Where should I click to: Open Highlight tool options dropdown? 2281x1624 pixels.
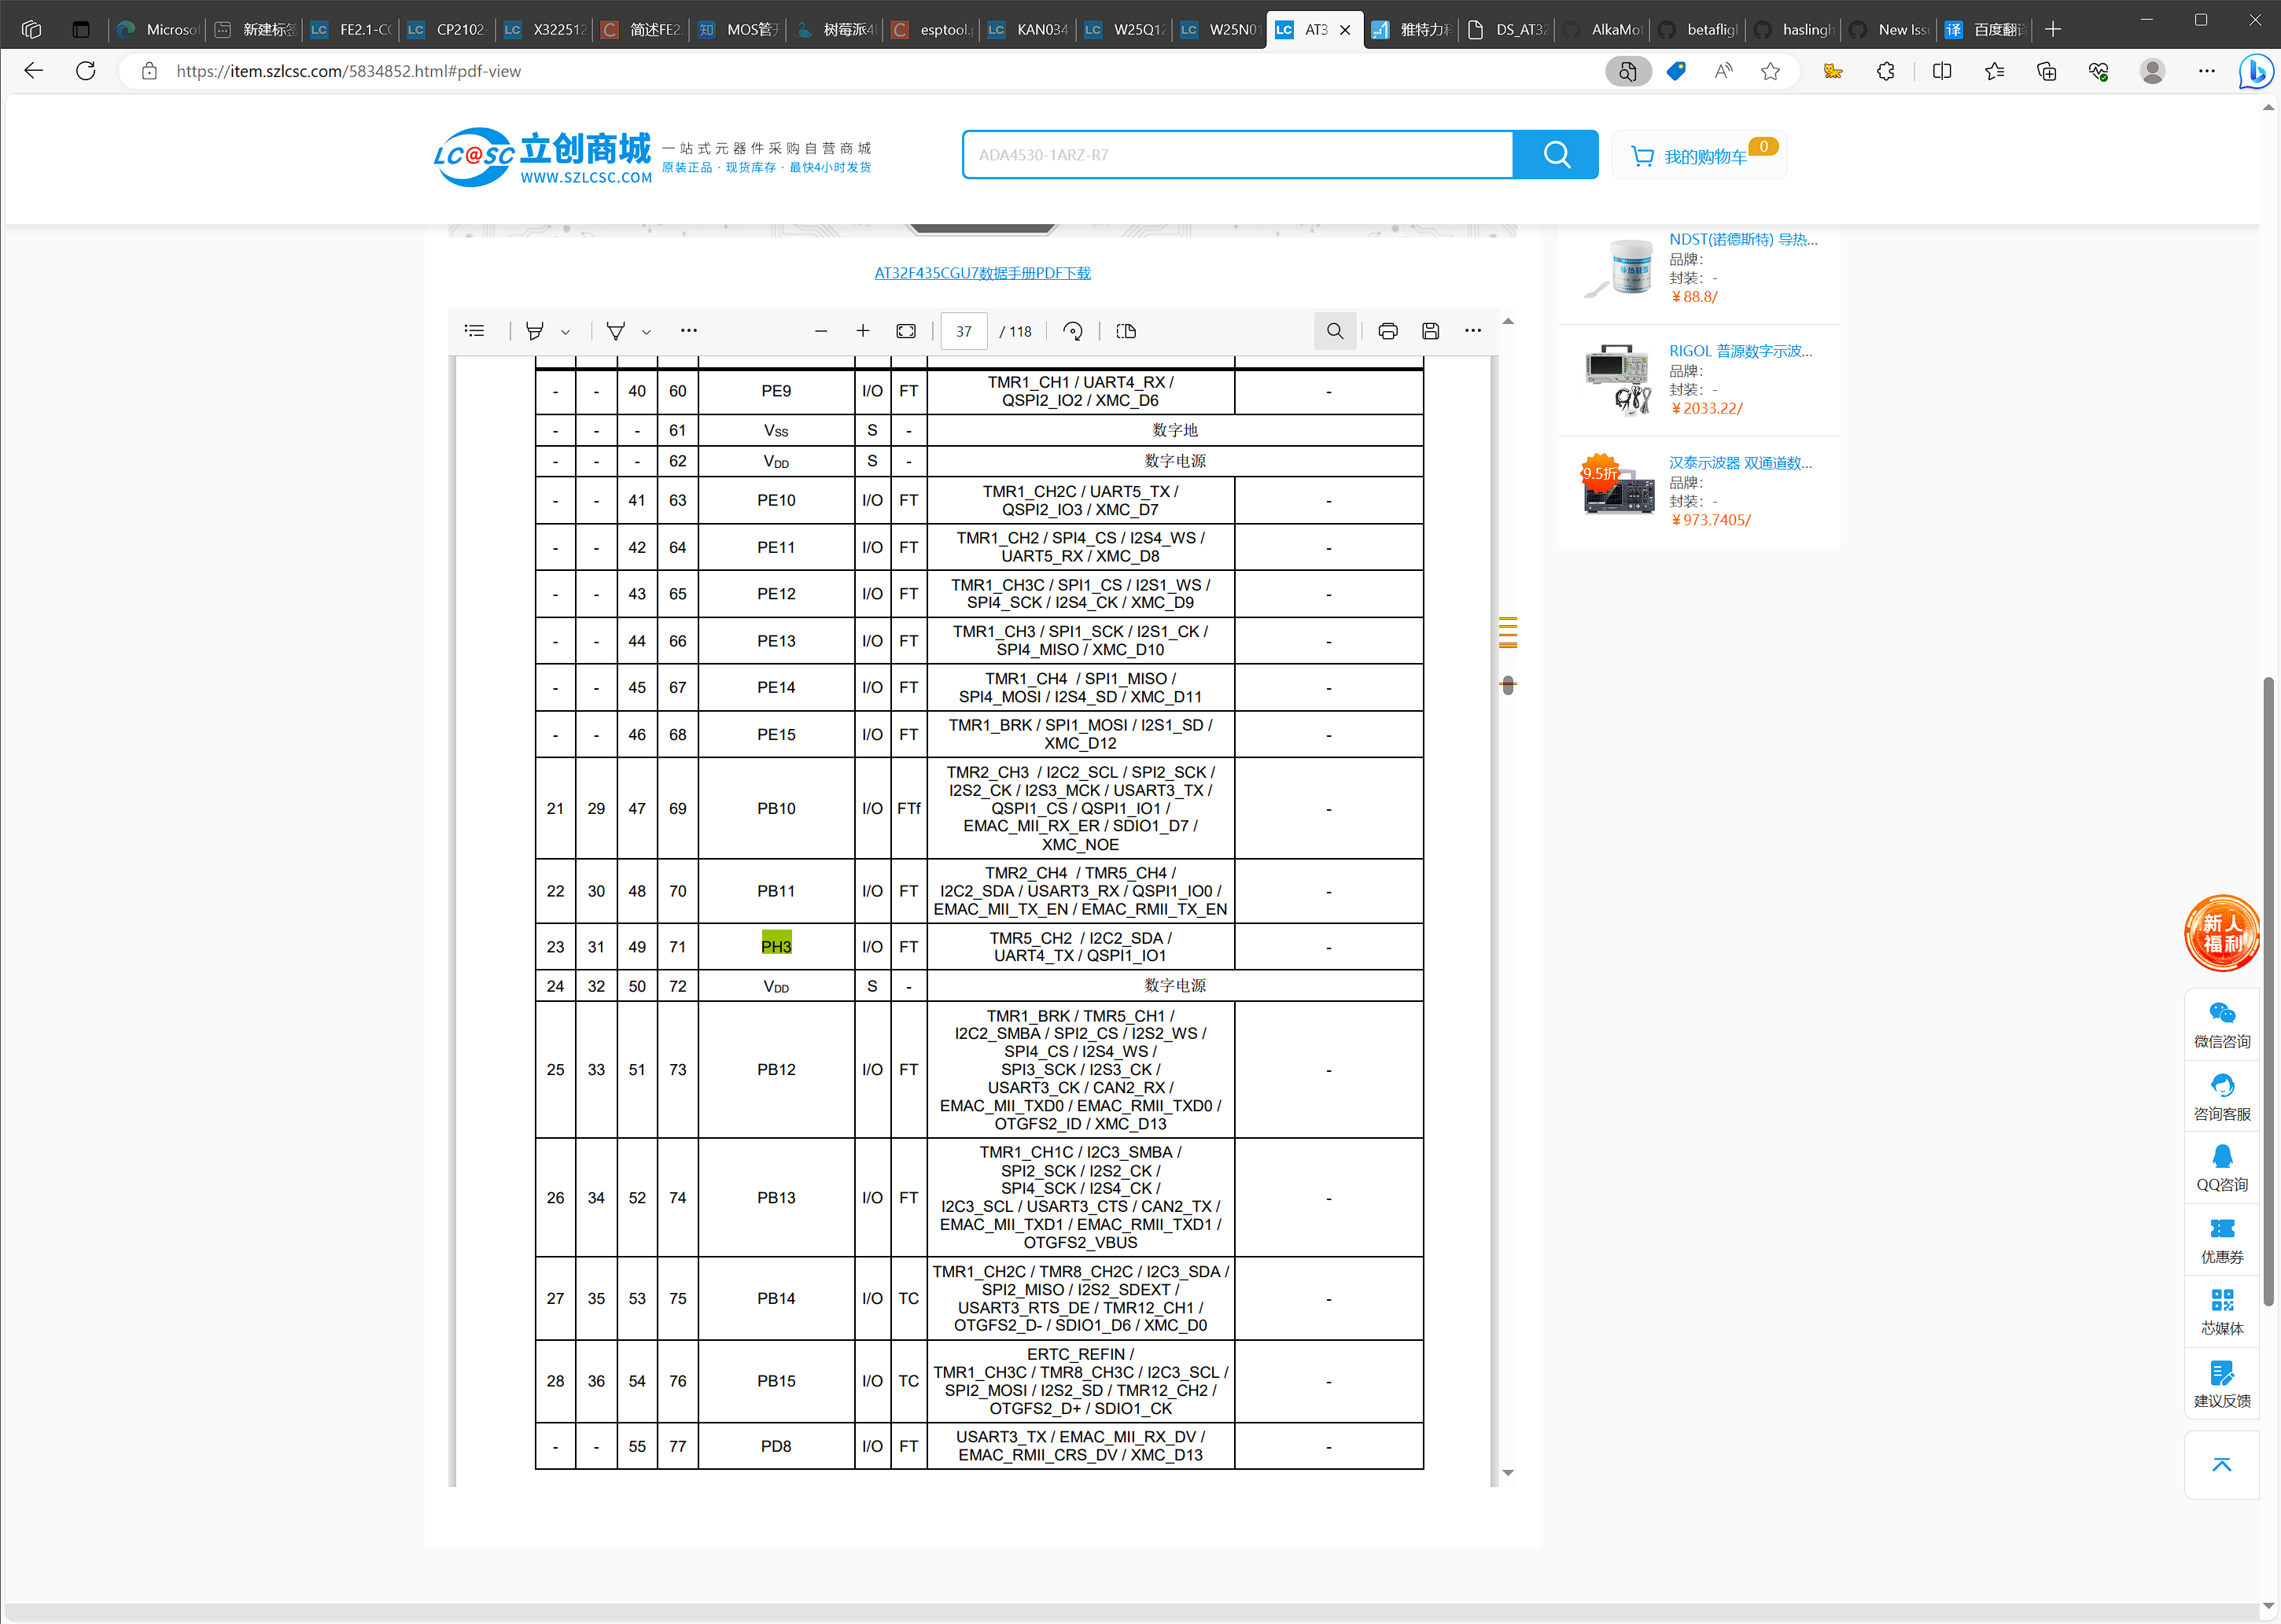566,331
